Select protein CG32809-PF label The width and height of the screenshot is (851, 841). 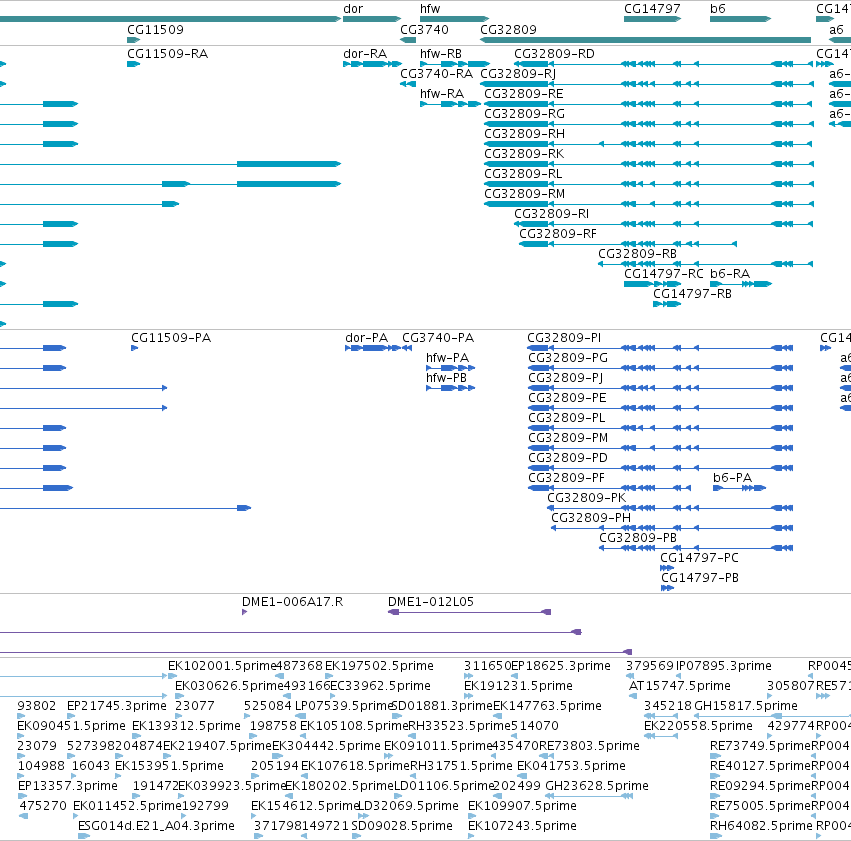tap(567, 478)
